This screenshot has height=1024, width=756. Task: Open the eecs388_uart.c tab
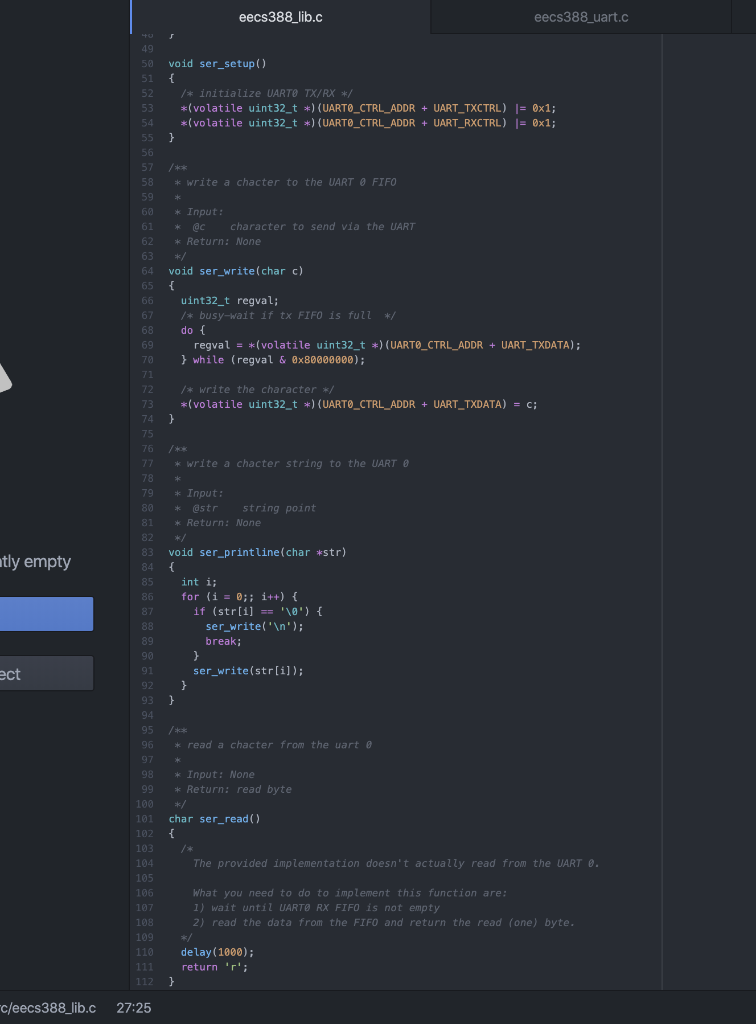(581, 17)
